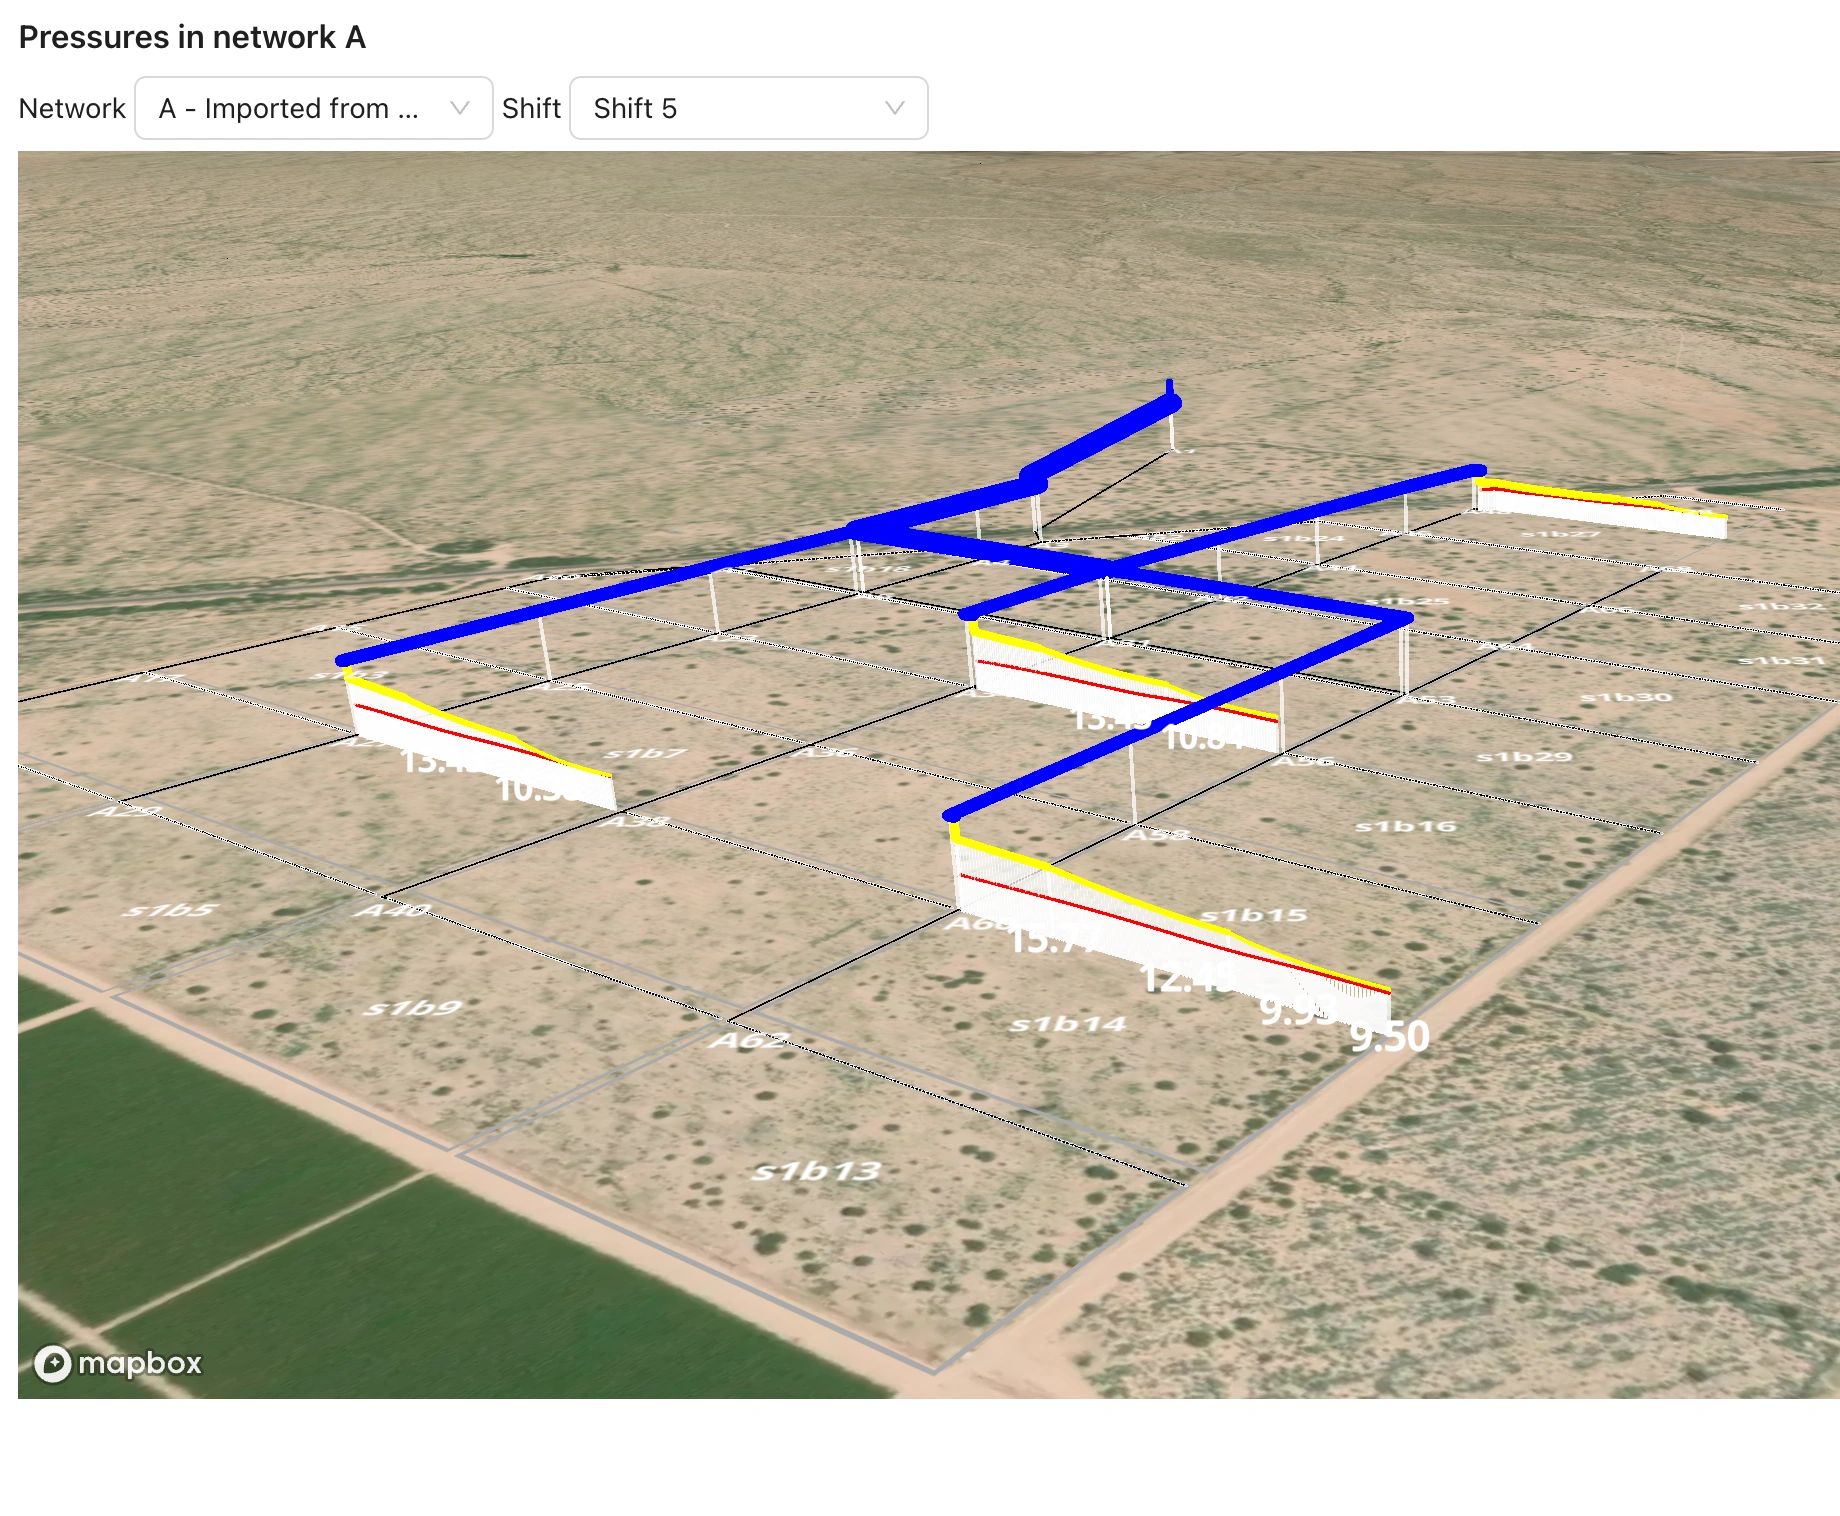
Task: Click the s1b7 block label
Action: [x=645, y=752]
